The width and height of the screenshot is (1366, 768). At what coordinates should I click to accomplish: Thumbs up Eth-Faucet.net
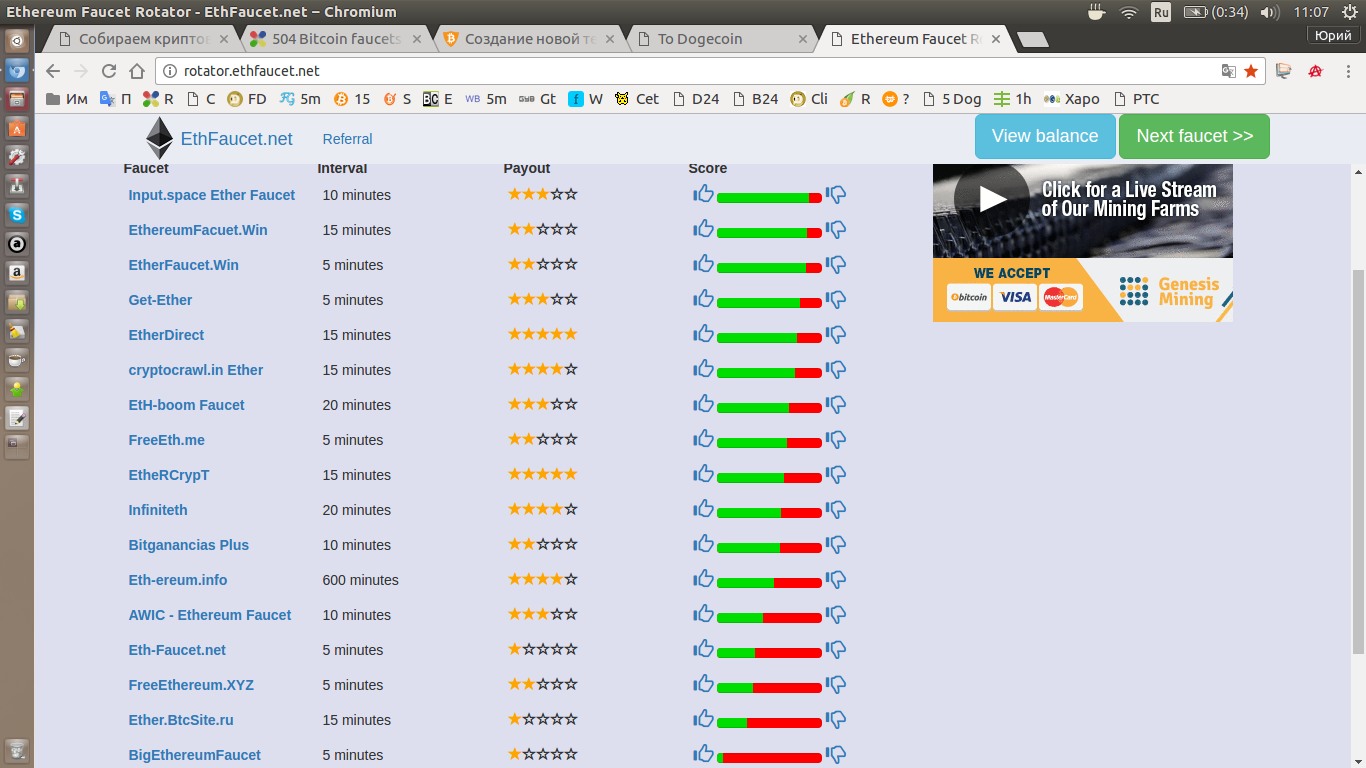pos(704,649)
